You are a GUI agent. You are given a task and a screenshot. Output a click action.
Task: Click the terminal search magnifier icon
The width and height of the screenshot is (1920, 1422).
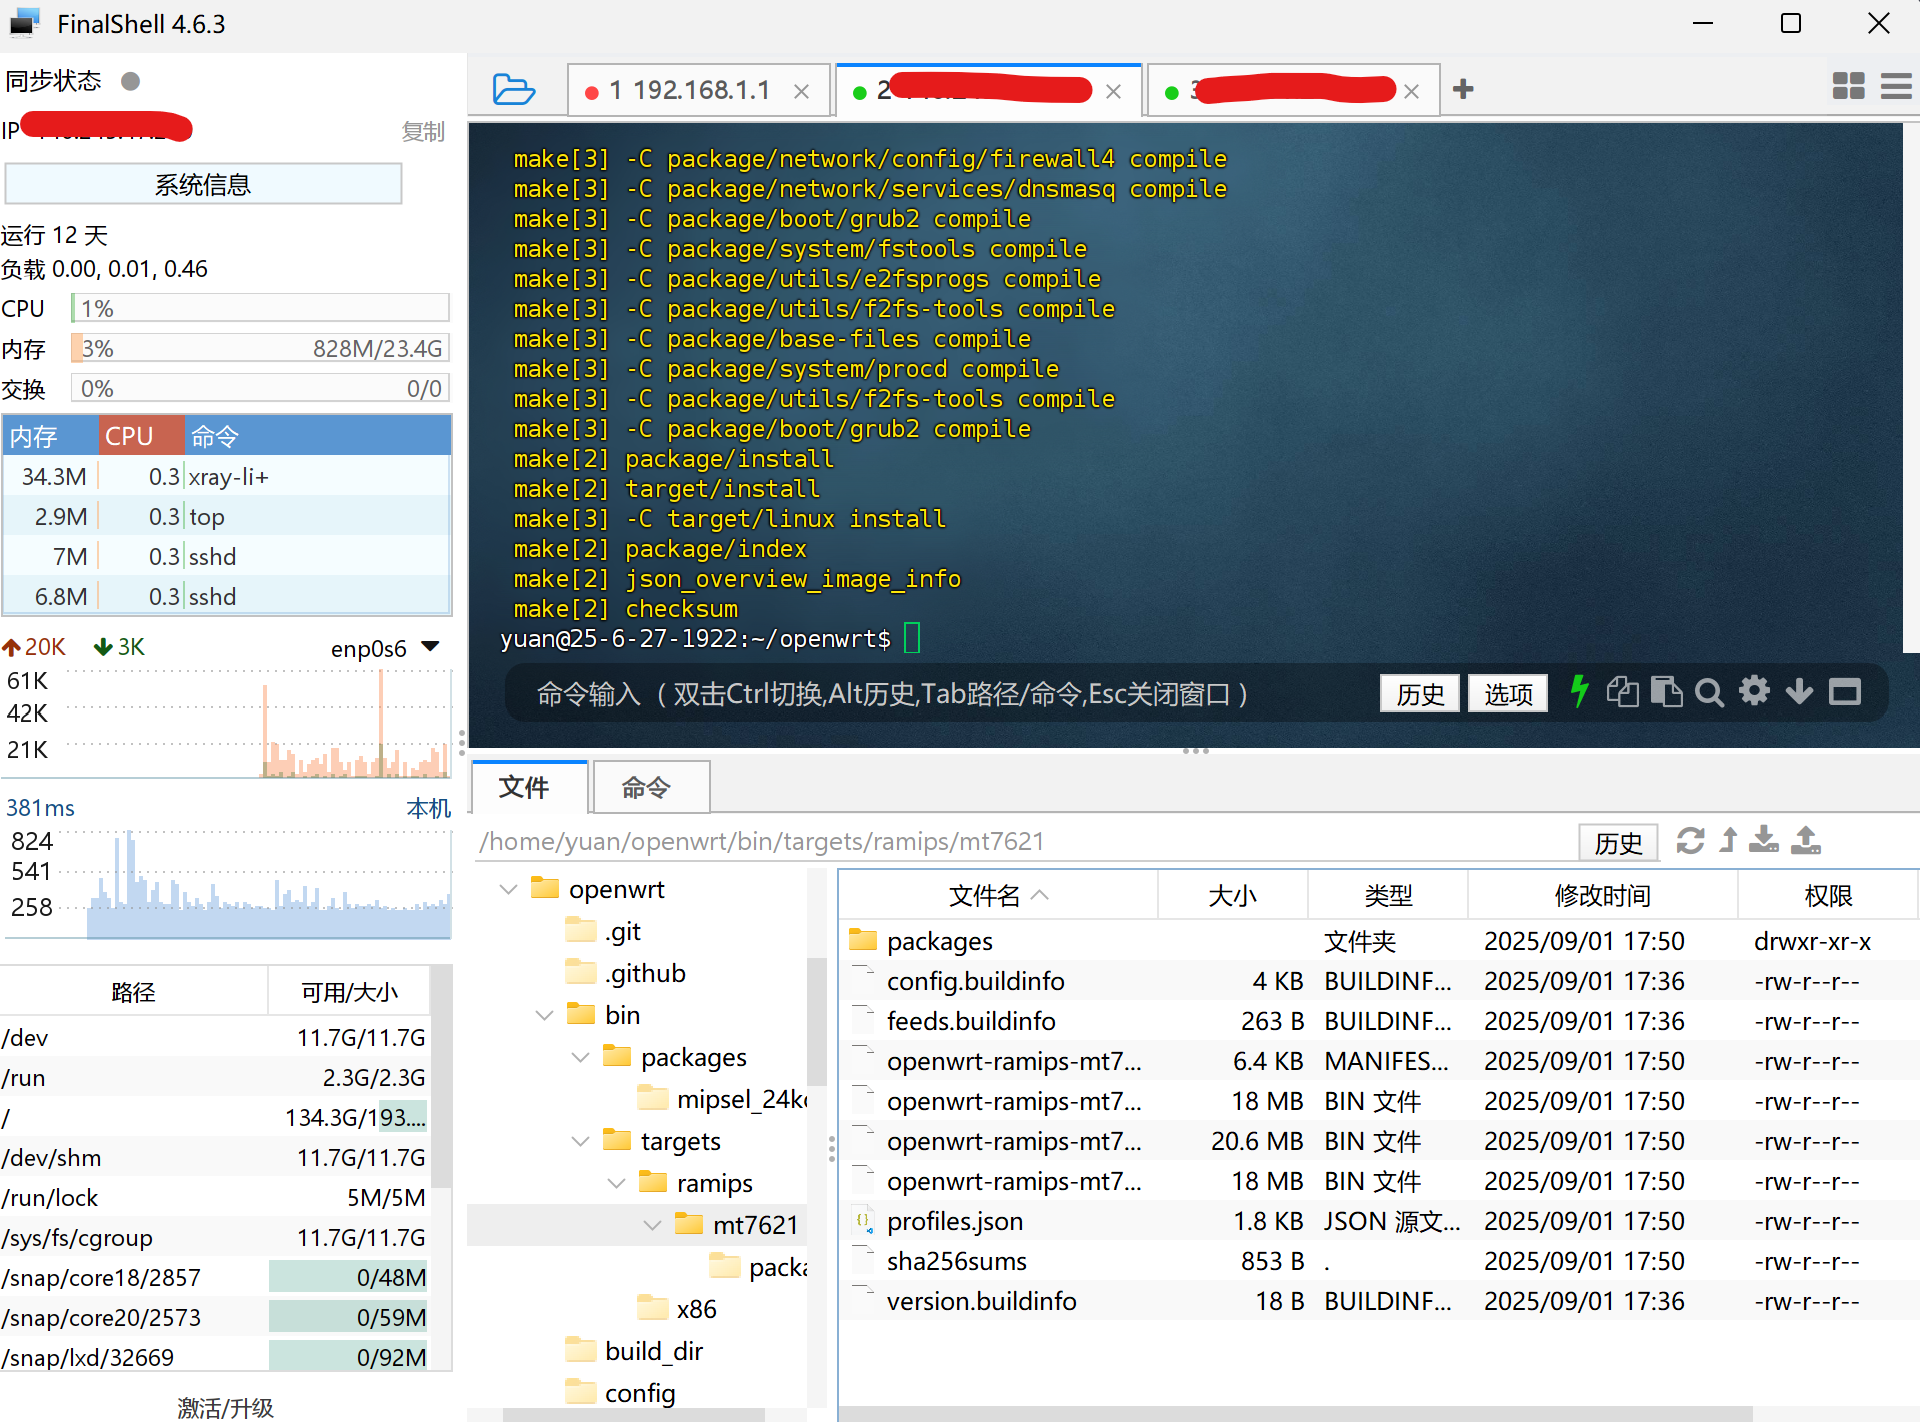point(1709,692)
